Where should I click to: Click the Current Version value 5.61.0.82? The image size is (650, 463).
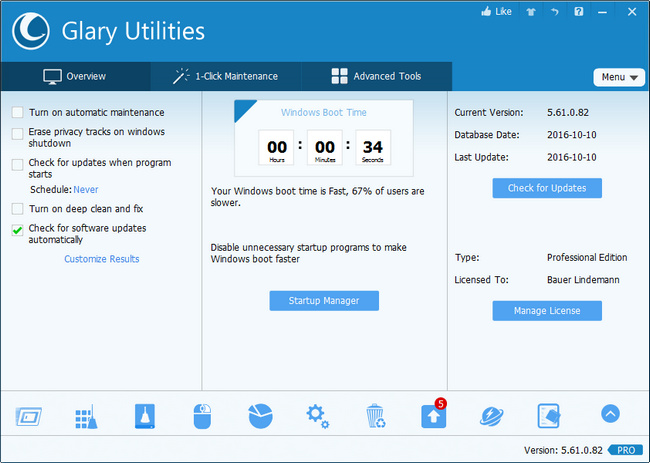coord(568,112)
